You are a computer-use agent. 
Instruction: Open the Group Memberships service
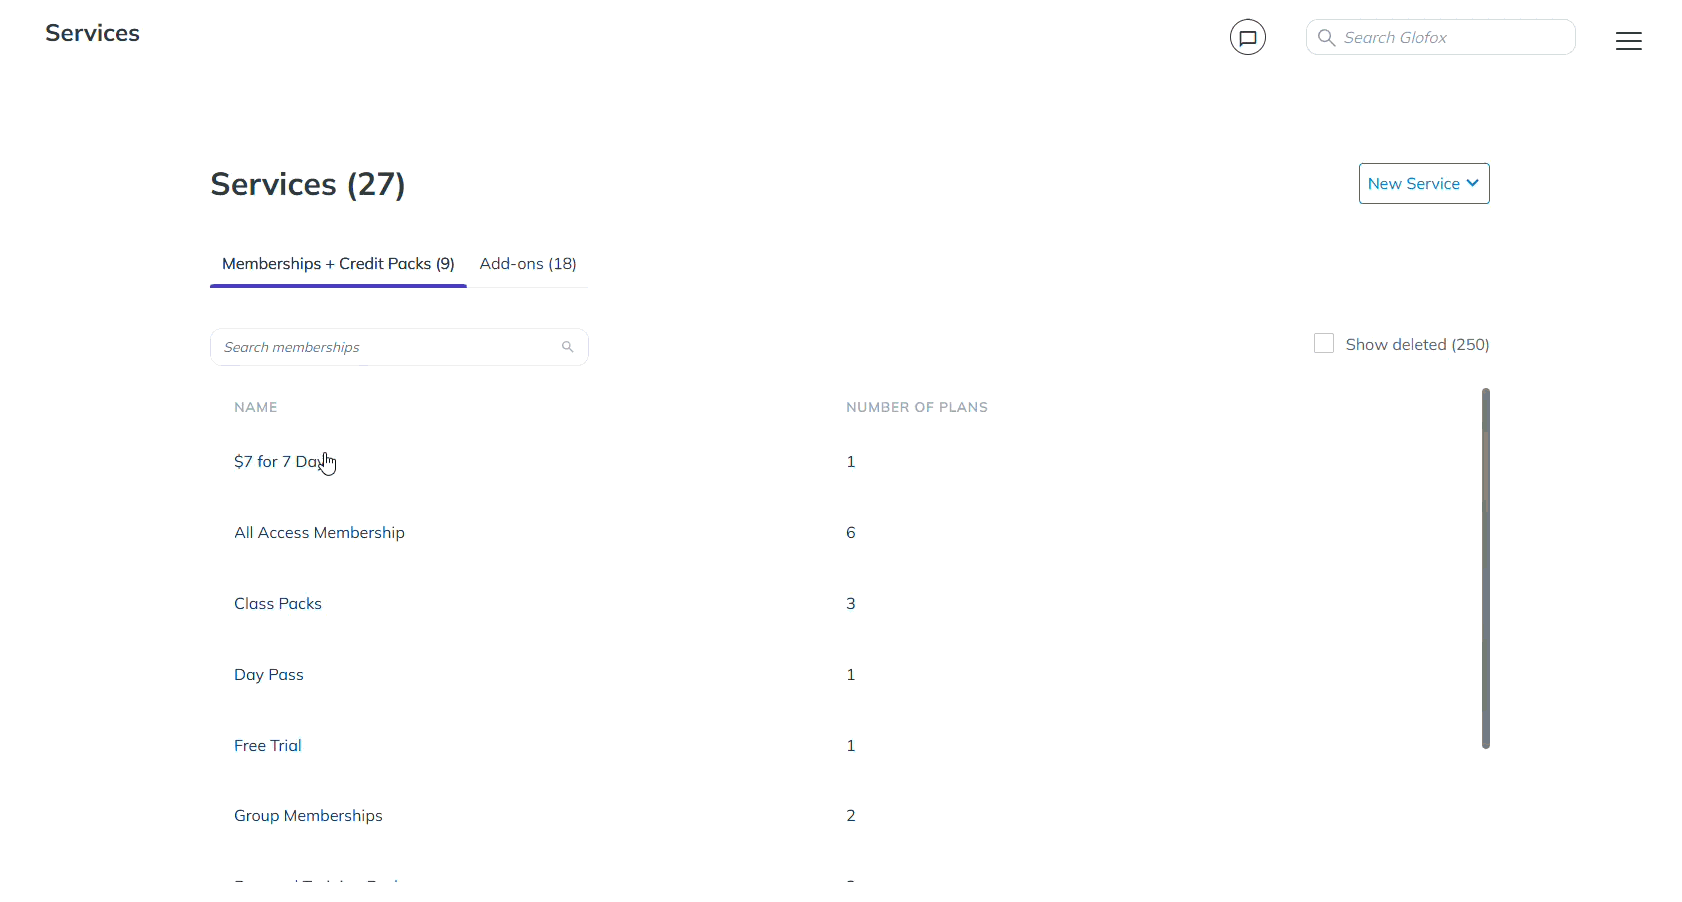point(308,816)
